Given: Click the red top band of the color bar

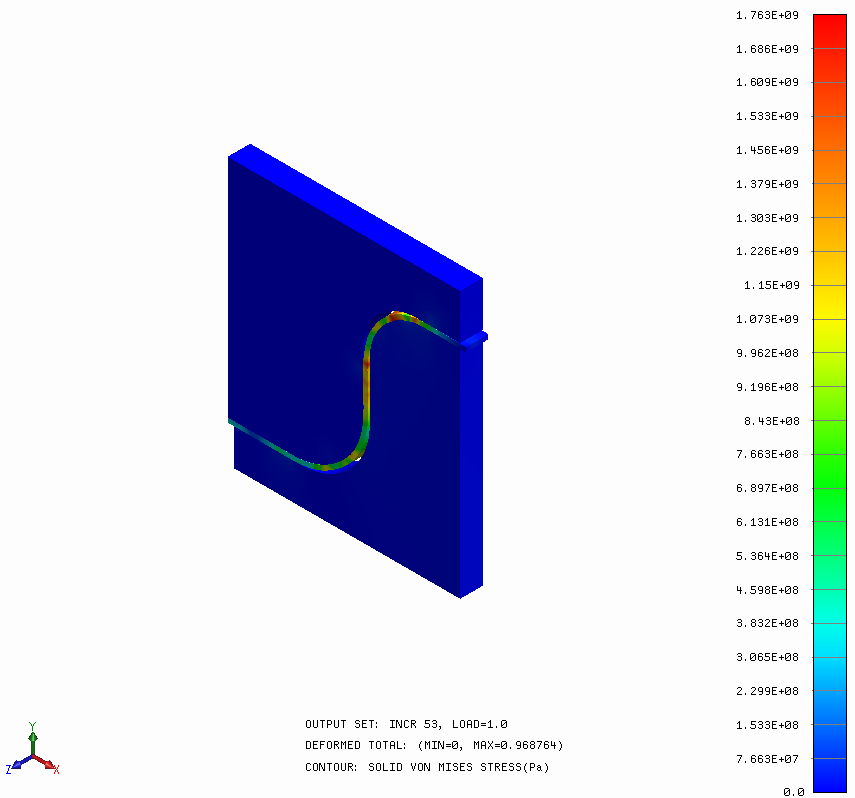Looking at the screenshot, I should coord(830,31).
